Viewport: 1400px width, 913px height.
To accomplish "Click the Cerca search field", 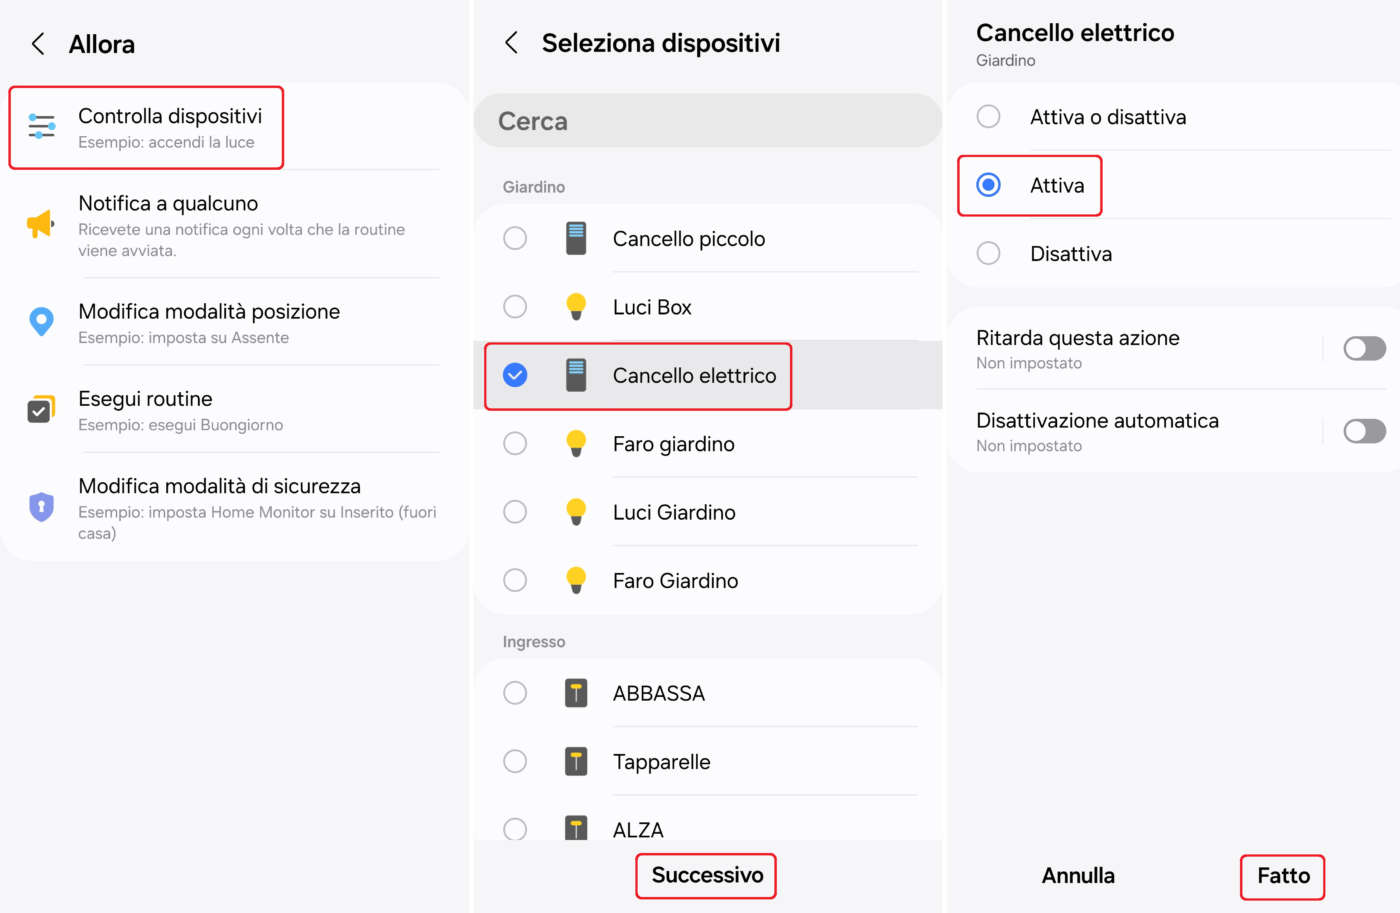I will click(x=707, y=121).
